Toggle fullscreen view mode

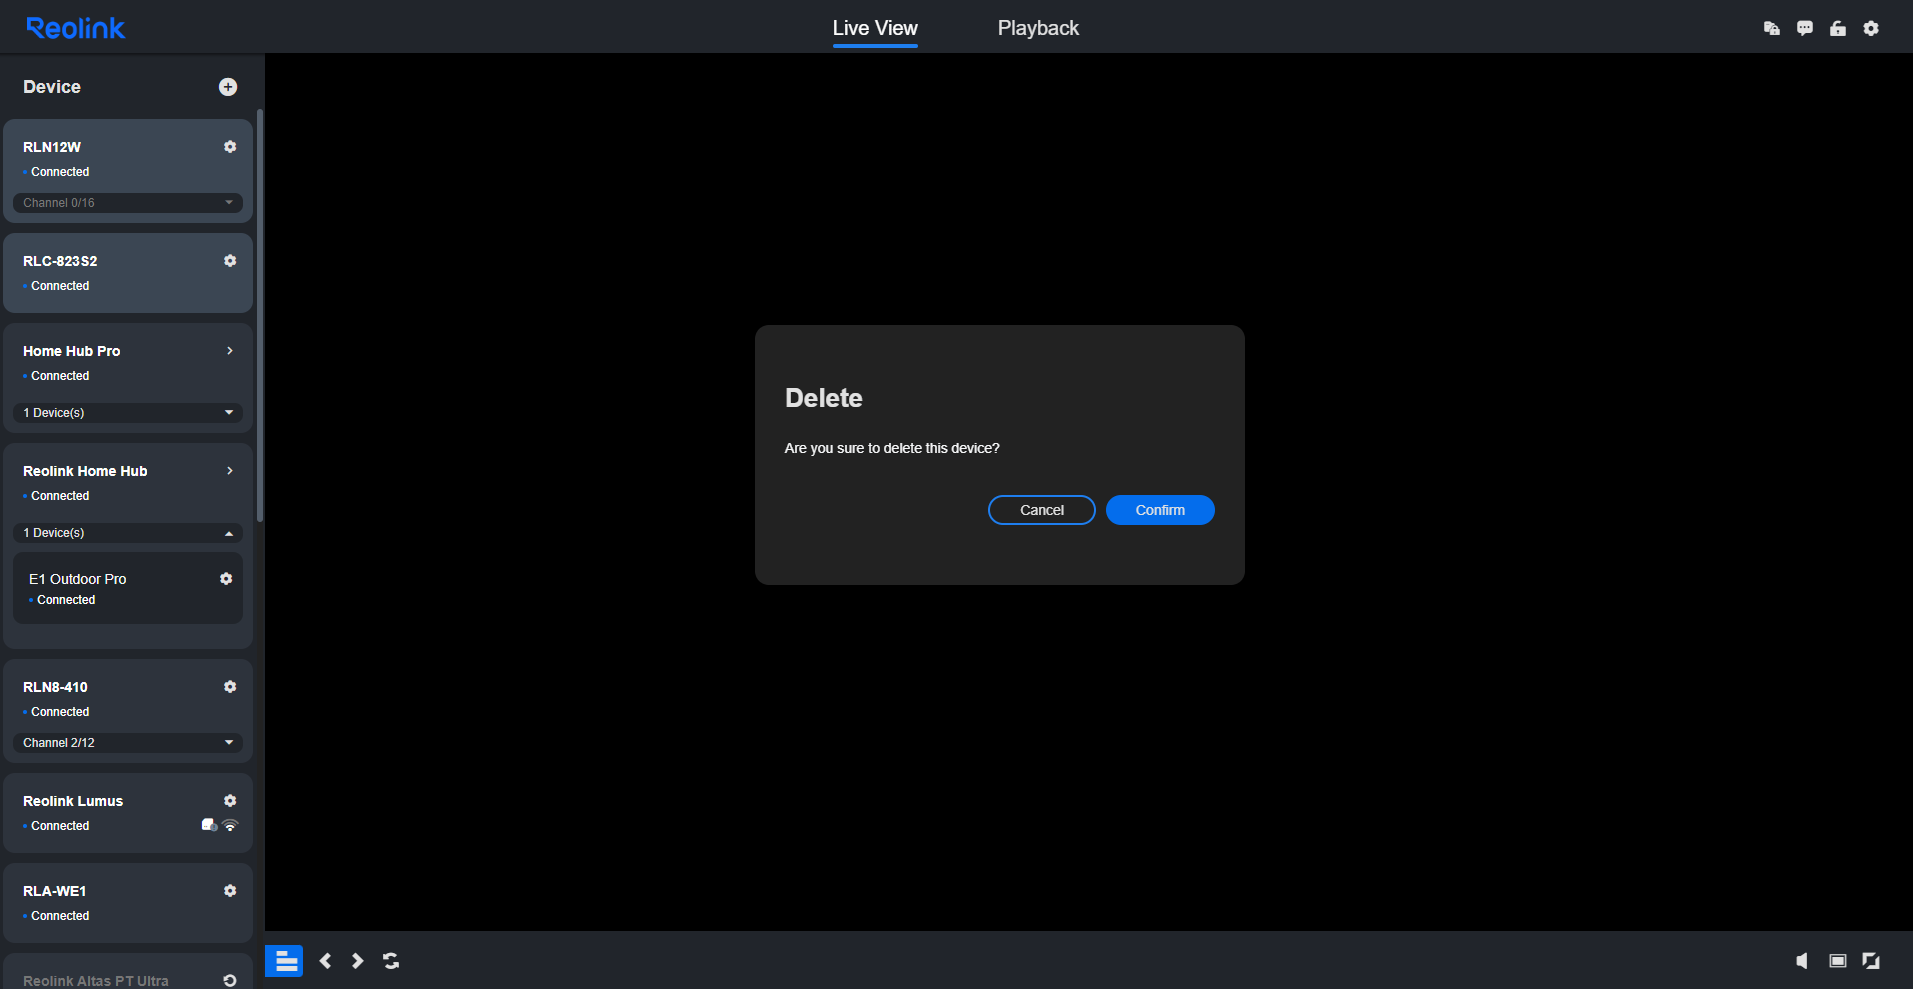(x=1871, y=961)
